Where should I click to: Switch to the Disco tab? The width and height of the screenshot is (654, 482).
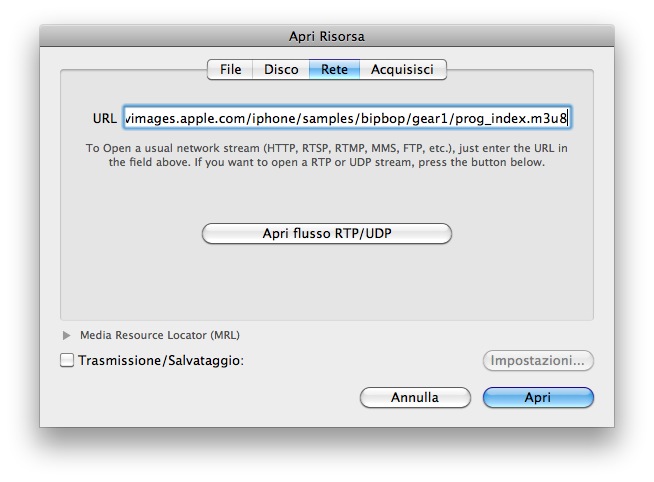point(281,70)
